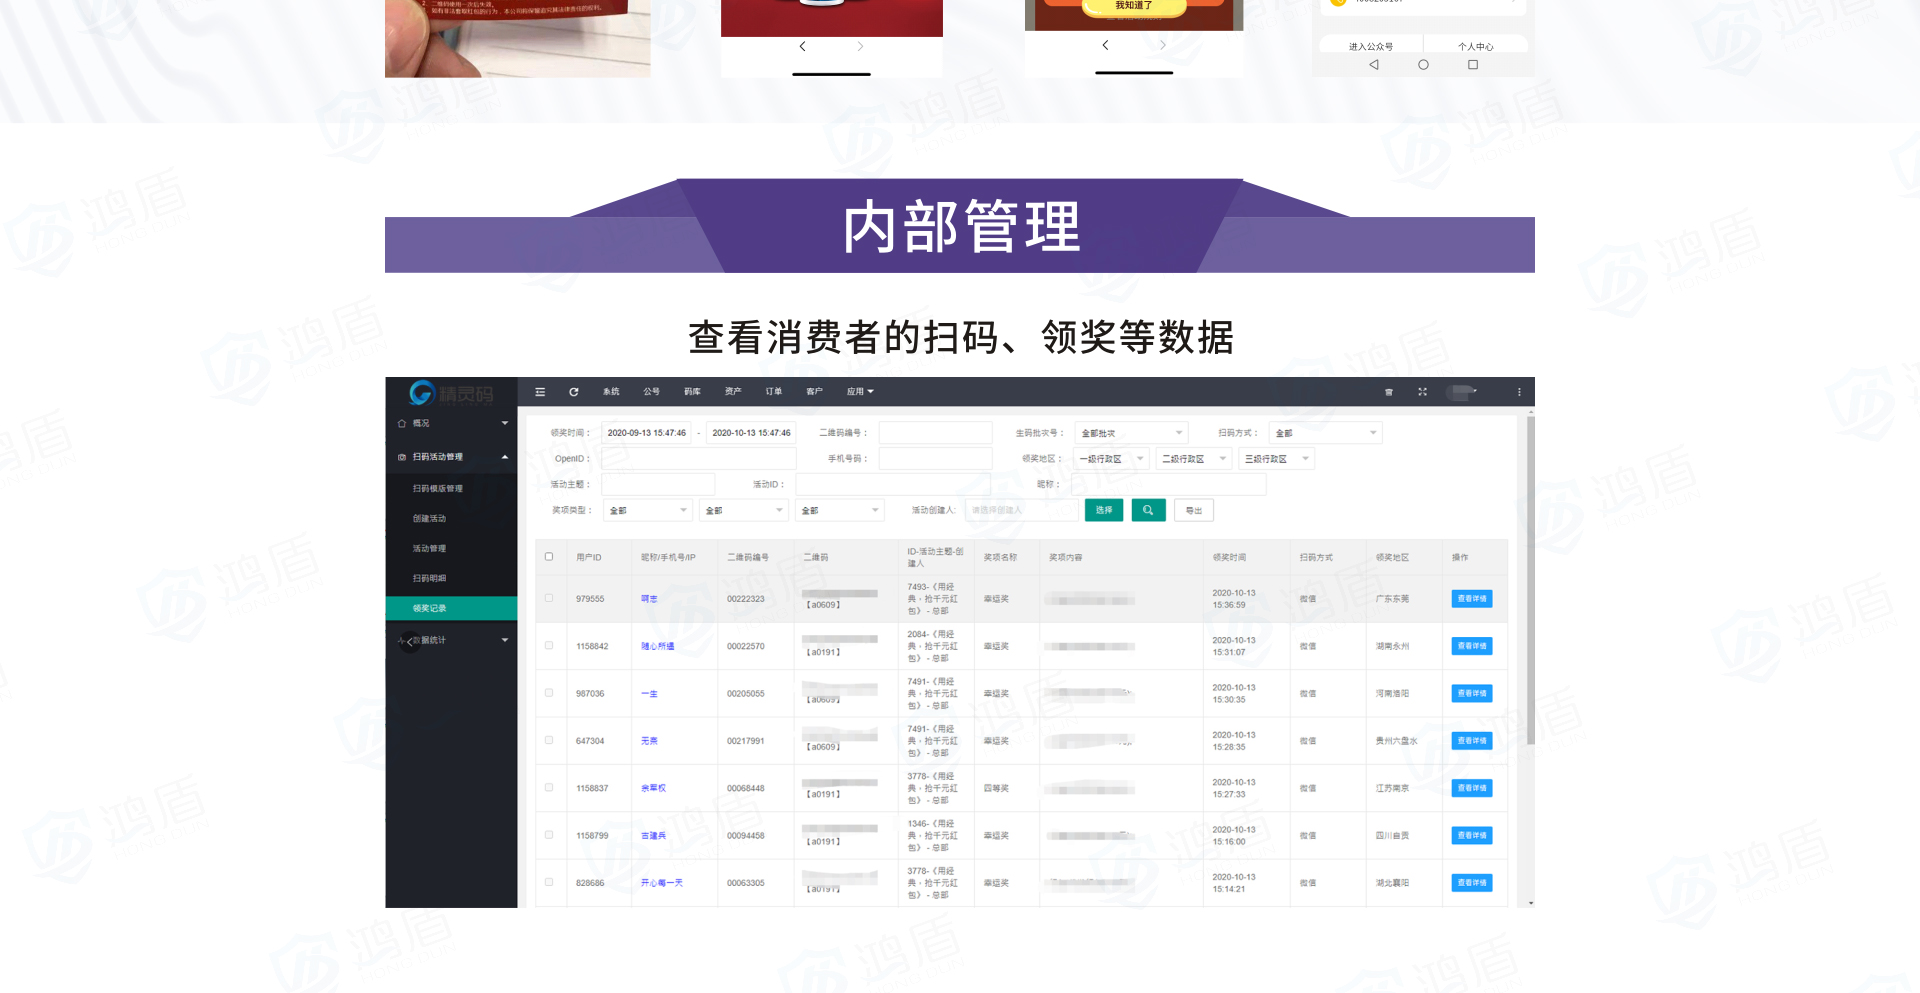Toggle the fullscreen icon in header
1920x993 pixels.
[x=1422, y=392]
